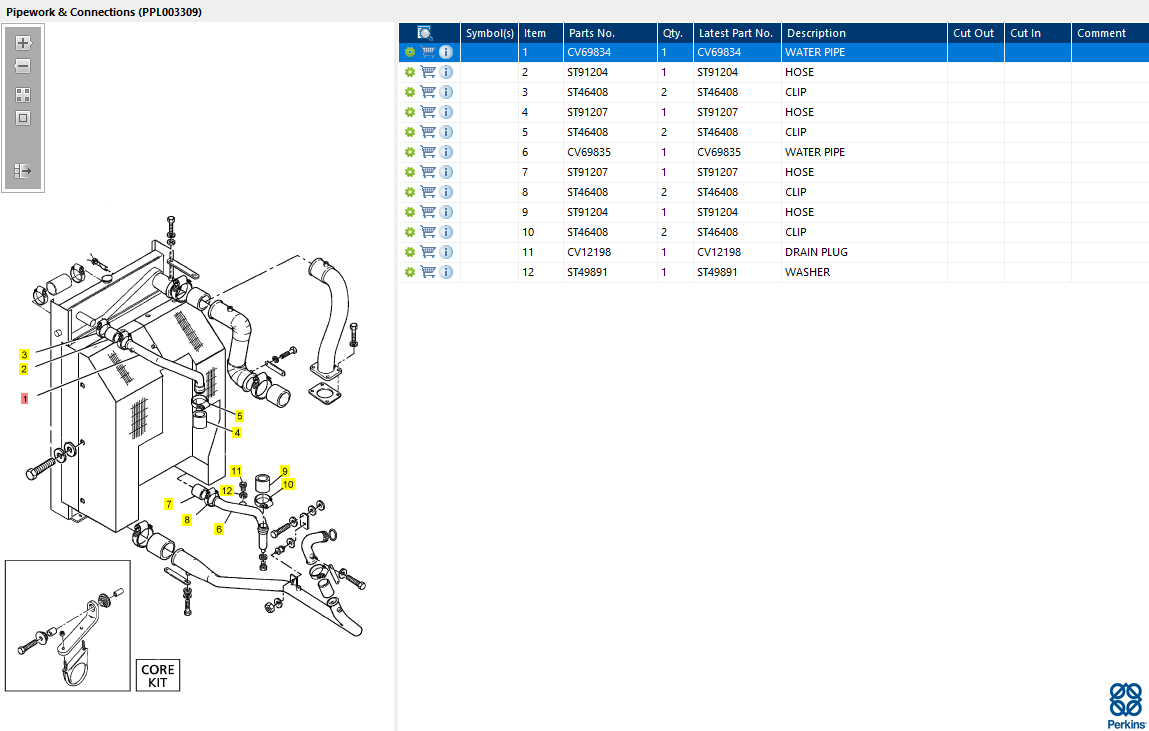The image size is (1149, 731).
Task: Click the list export arrow icon
Action: tap(23, 171)
